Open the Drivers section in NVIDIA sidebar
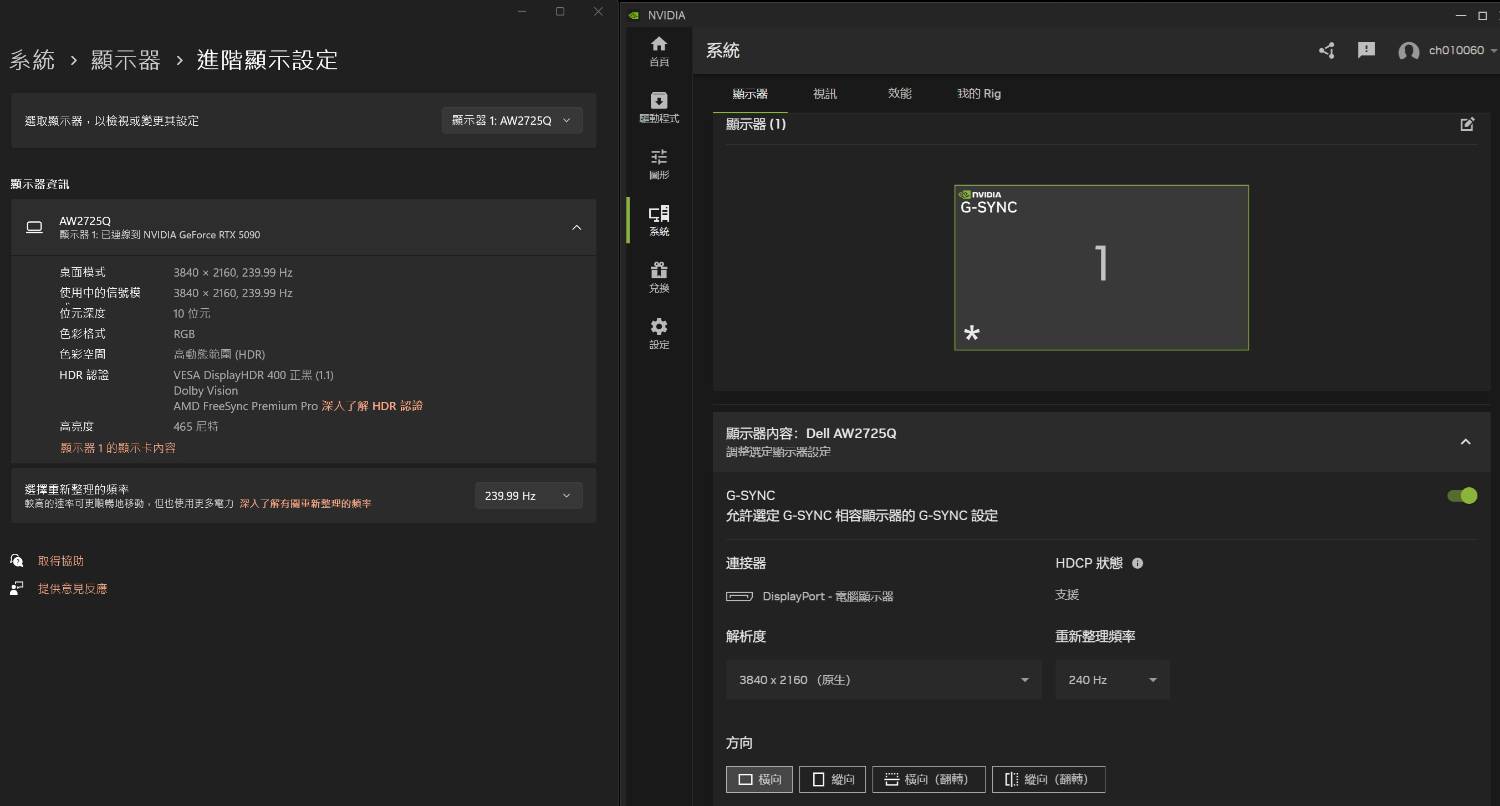The height and width of the screenshot is (806, 1500). pyautogui.click(x=659, y=107)
